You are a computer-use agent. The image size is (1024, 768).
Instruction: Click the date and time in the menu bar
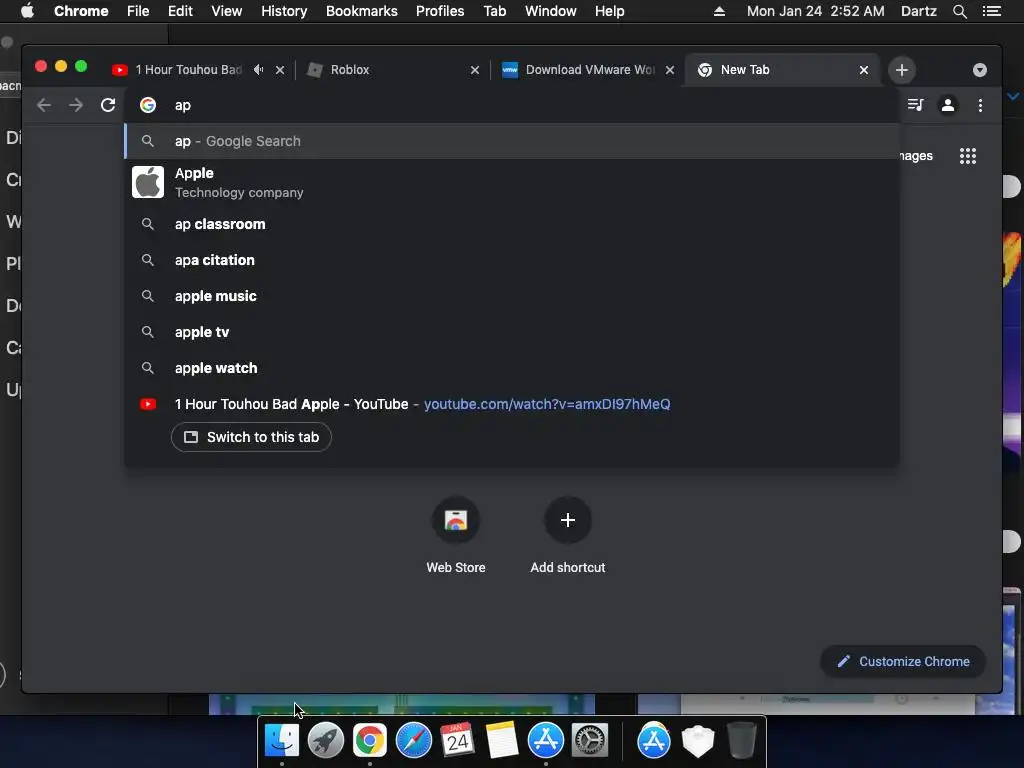[x=816, y=11]
